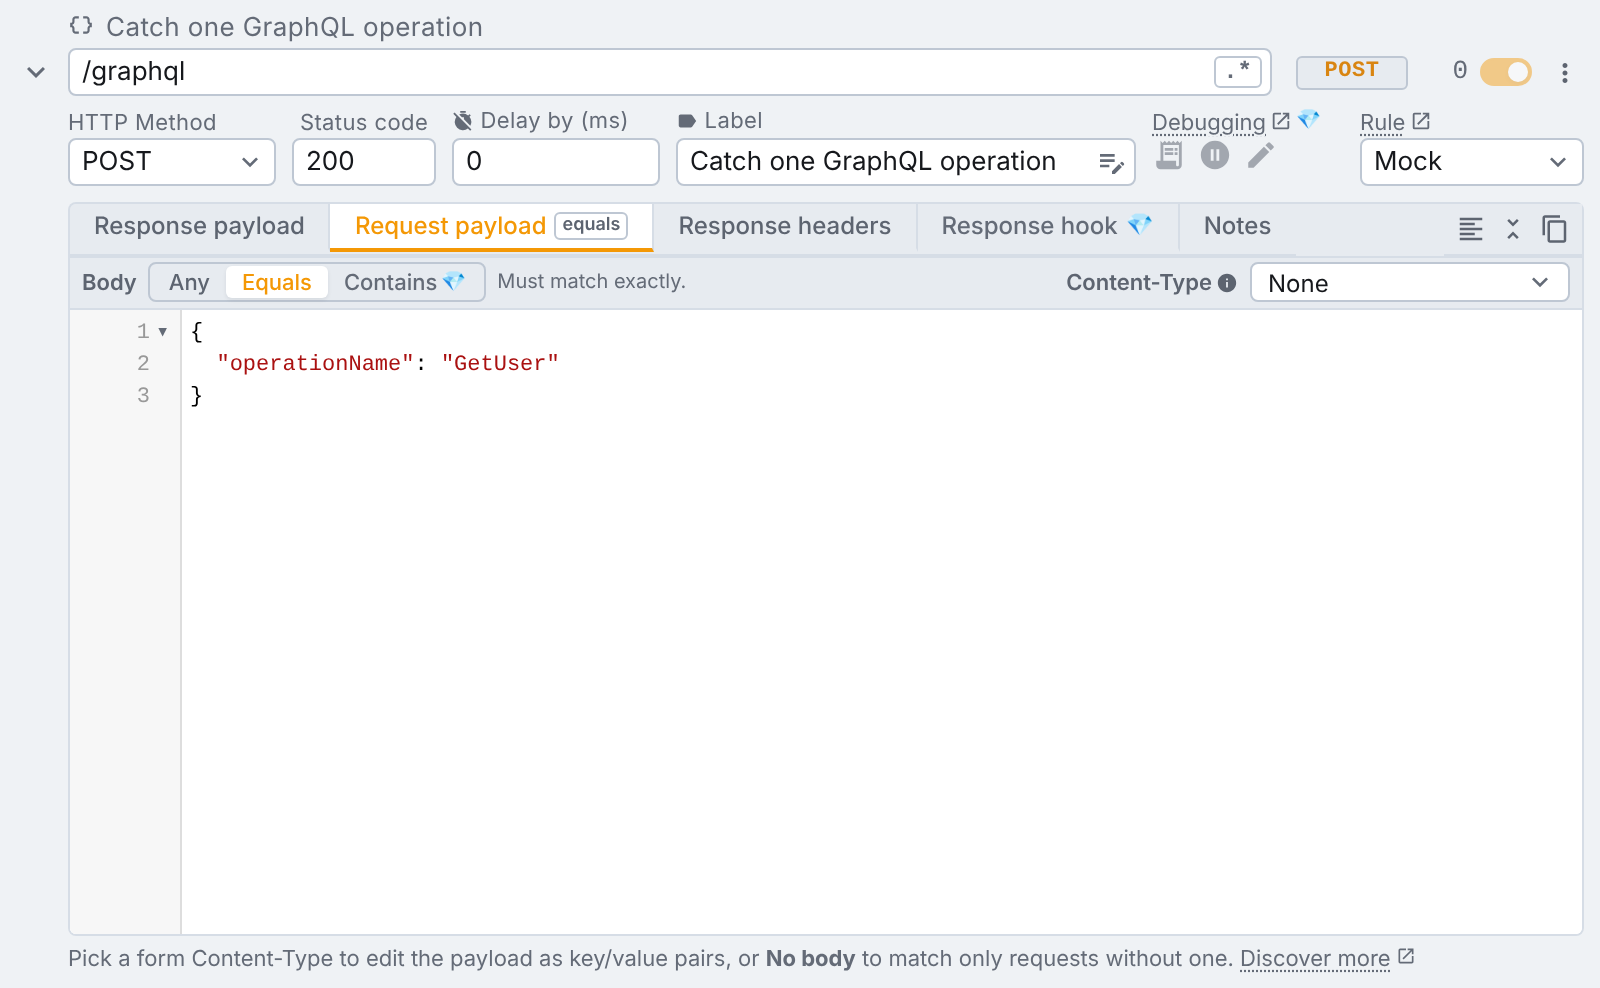
Task: Click the pause breakpoint icon
Action: point(1215,155)
